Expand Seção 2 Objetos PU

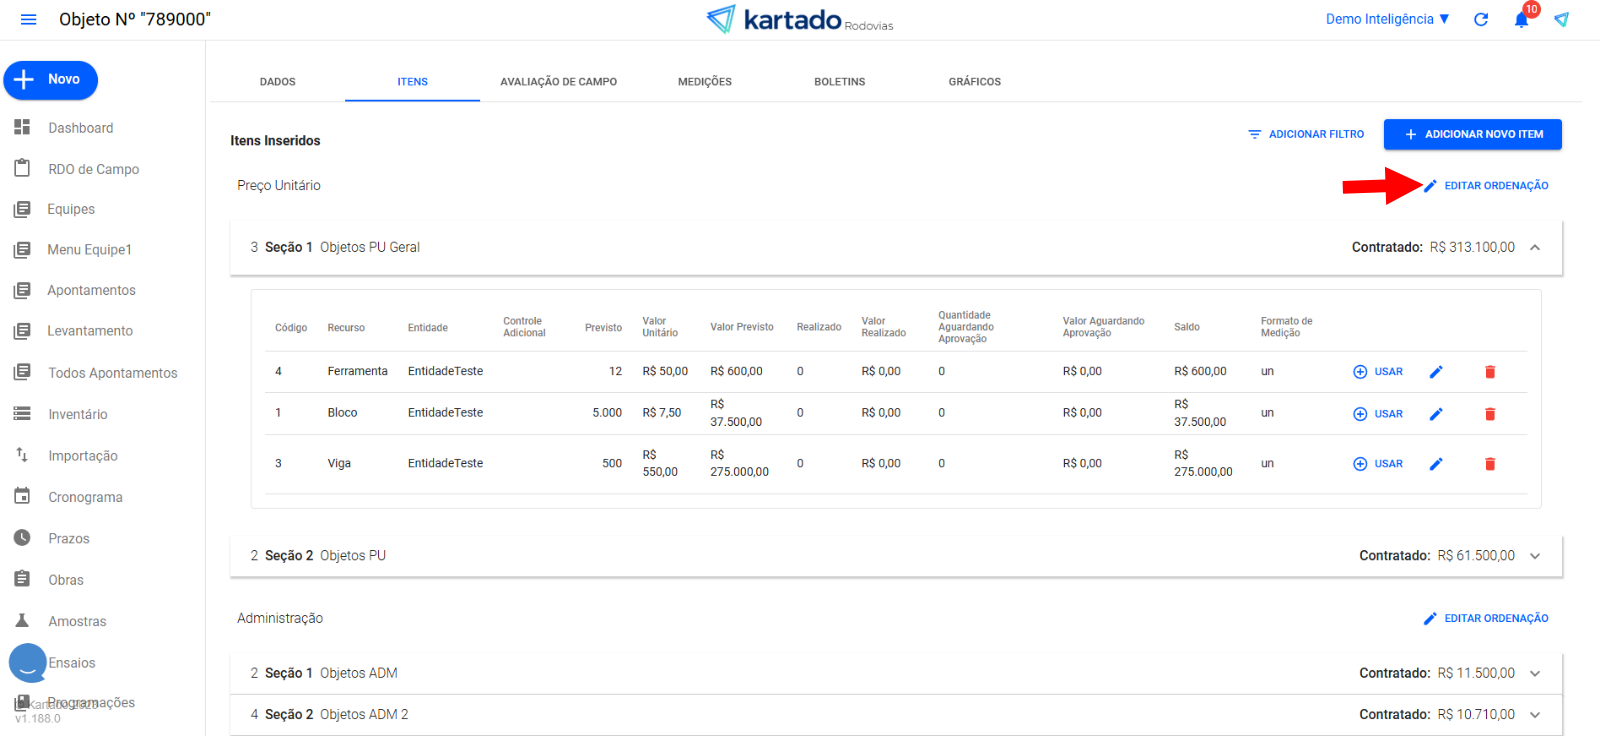[x=1535, y=556]
